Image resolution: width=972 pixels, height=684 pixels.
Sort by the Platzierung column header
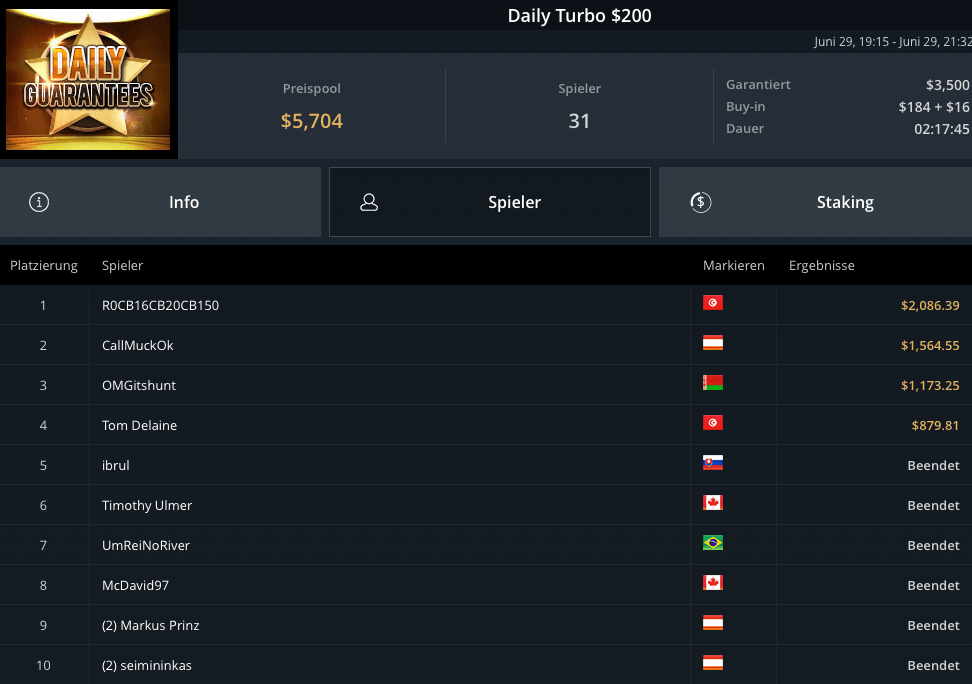pos(44,266)
